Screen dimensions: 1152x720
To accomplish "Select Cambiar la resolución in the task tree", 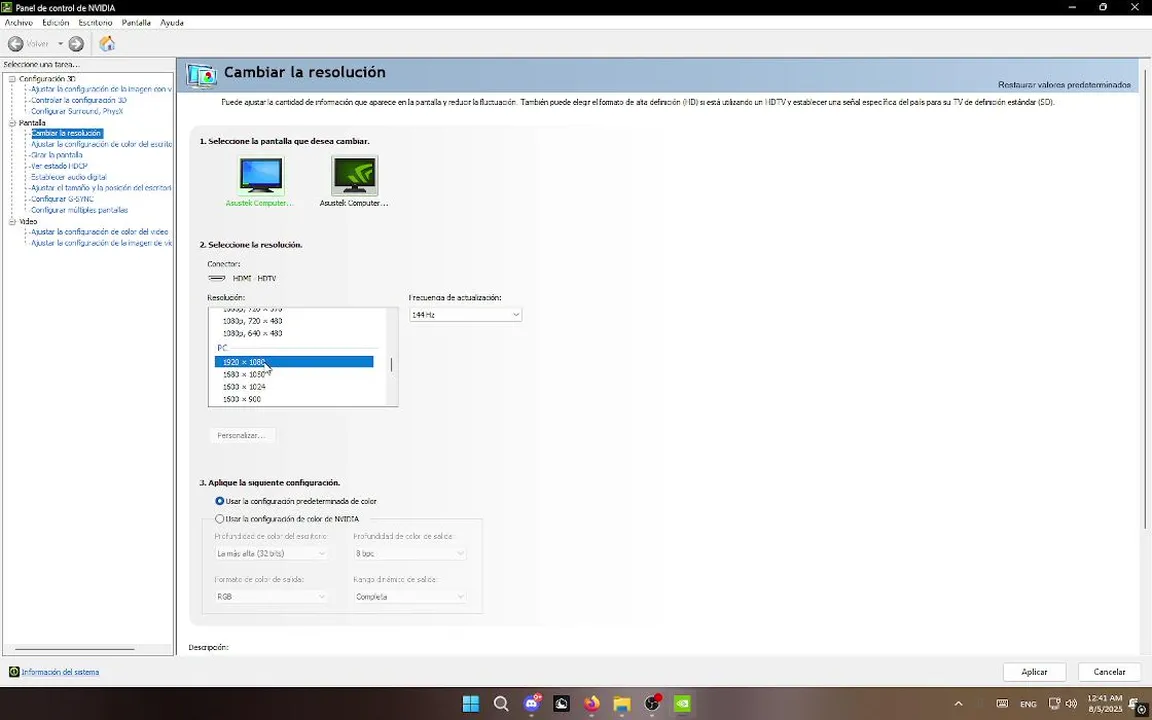I will pos(66,133).
